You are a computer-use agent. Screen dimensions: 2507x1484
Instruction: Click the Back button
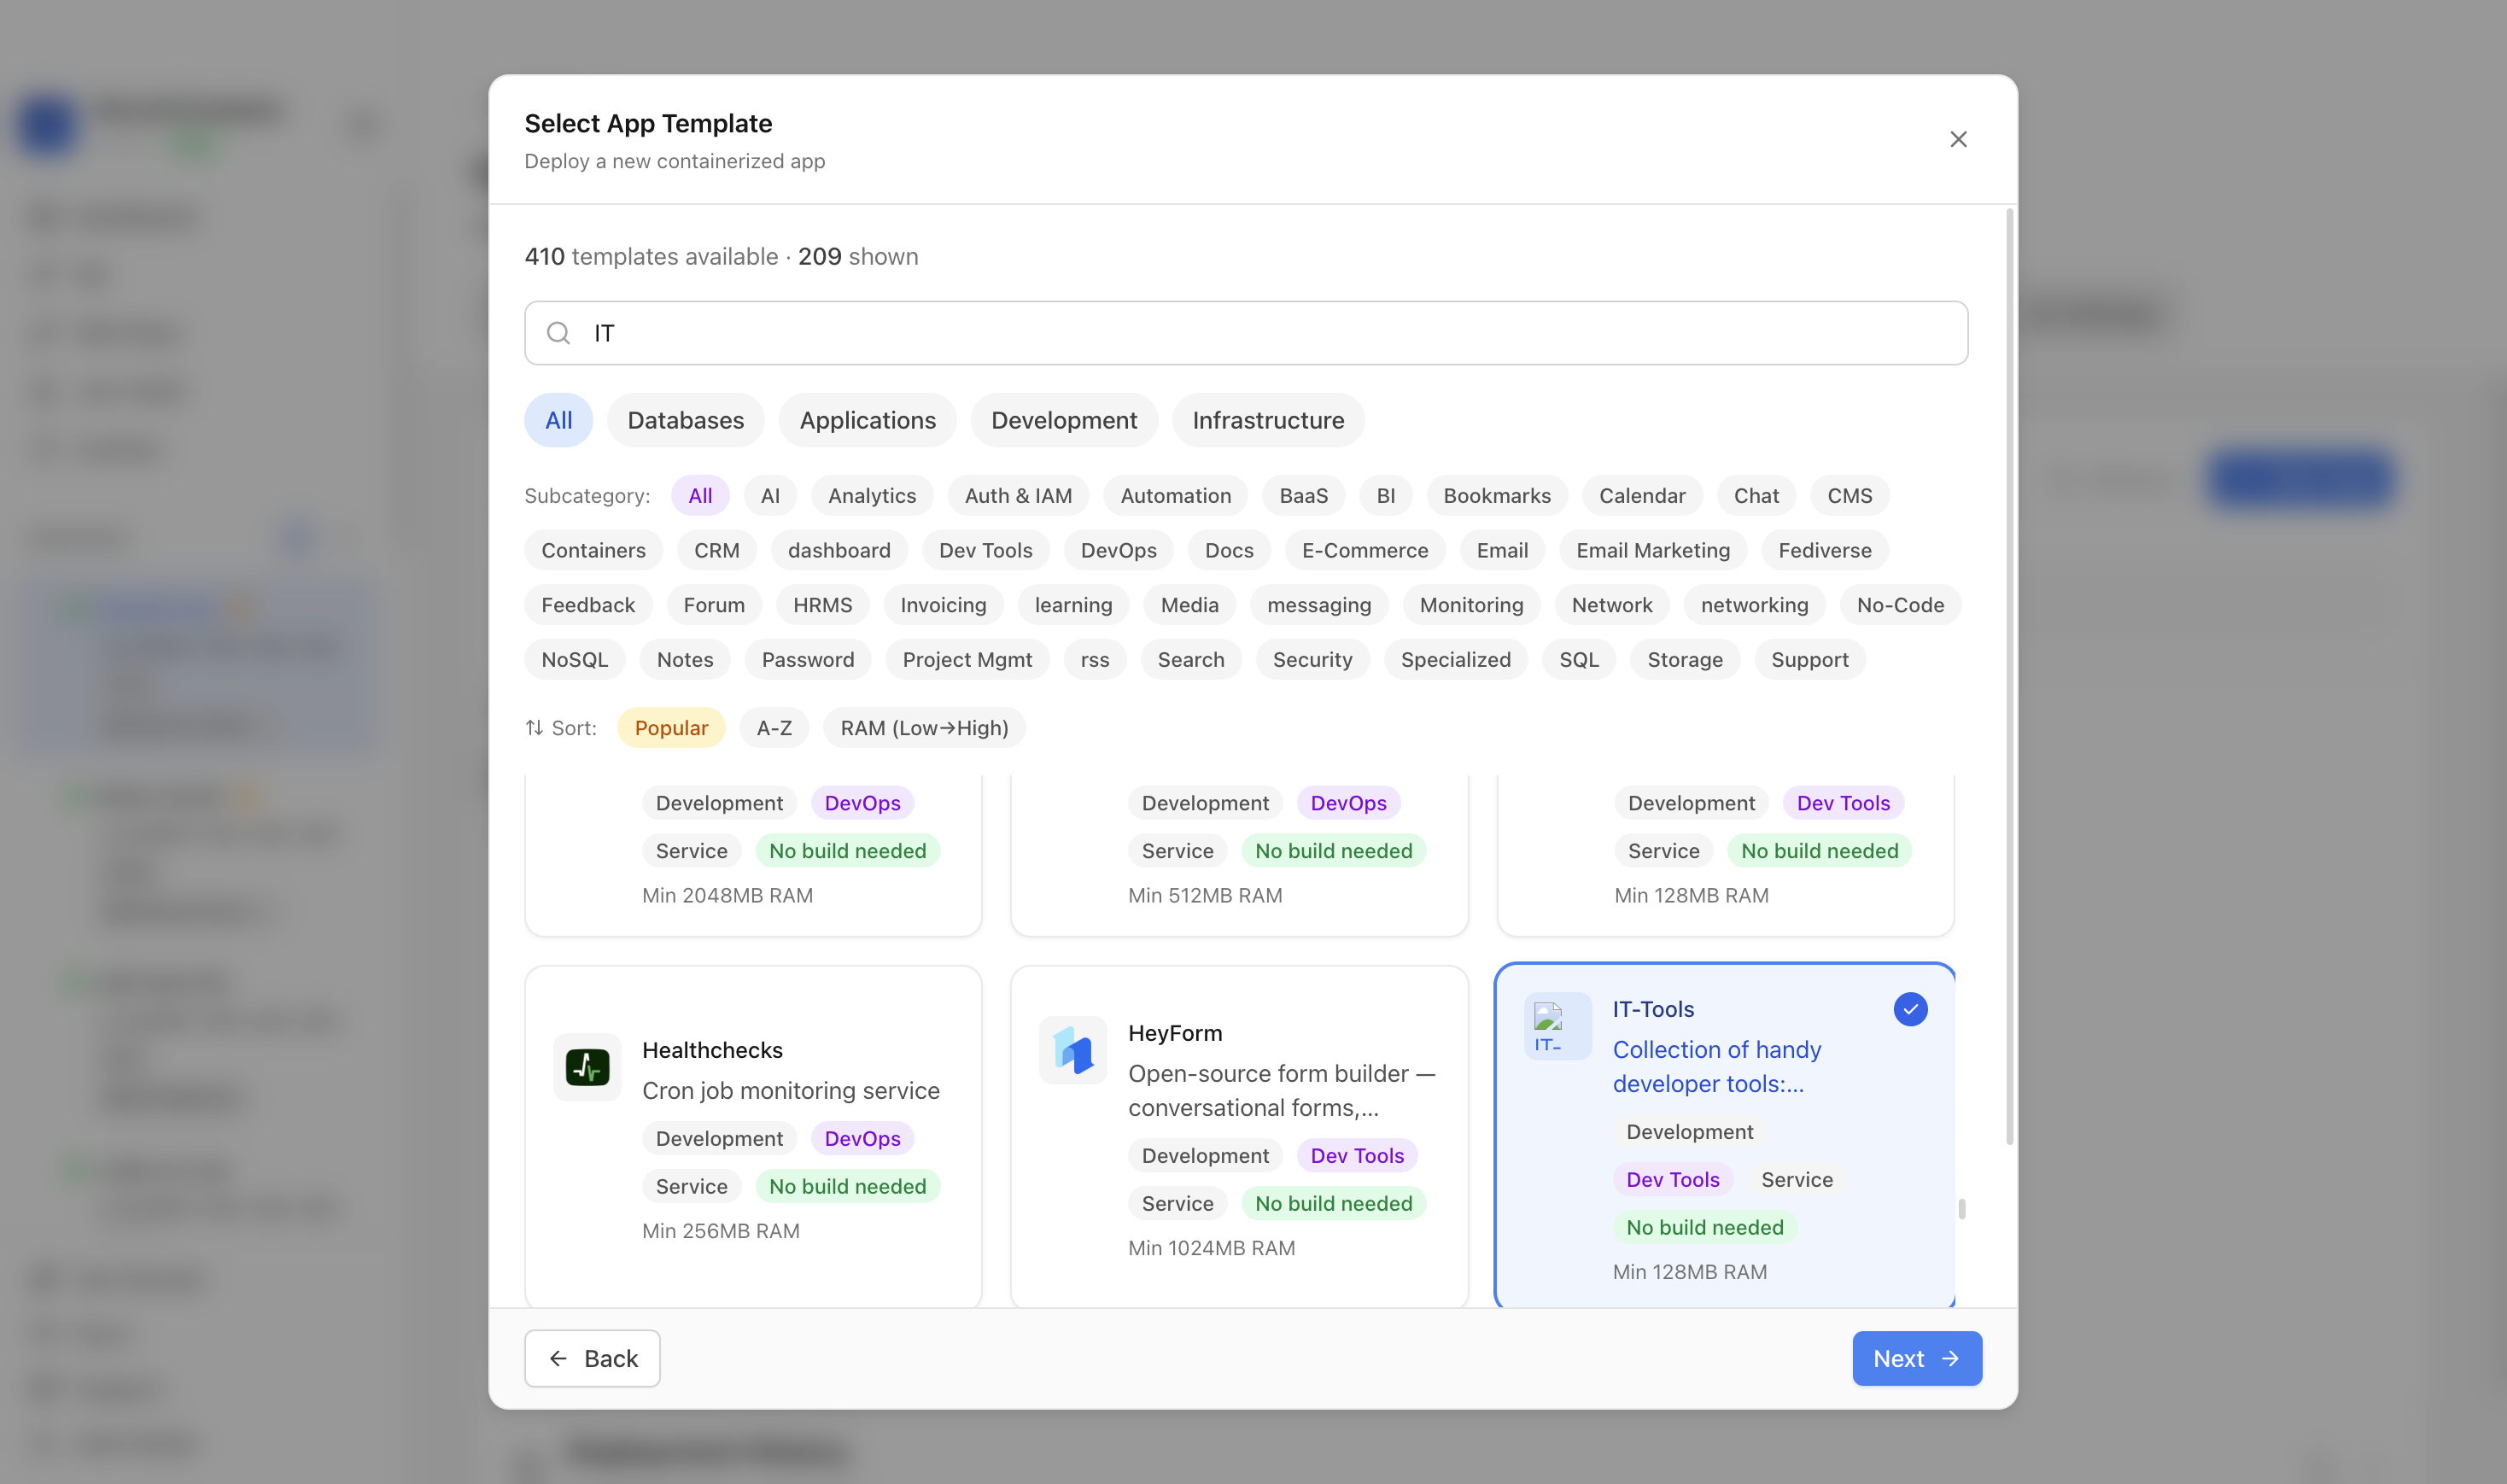(592, 1358)
